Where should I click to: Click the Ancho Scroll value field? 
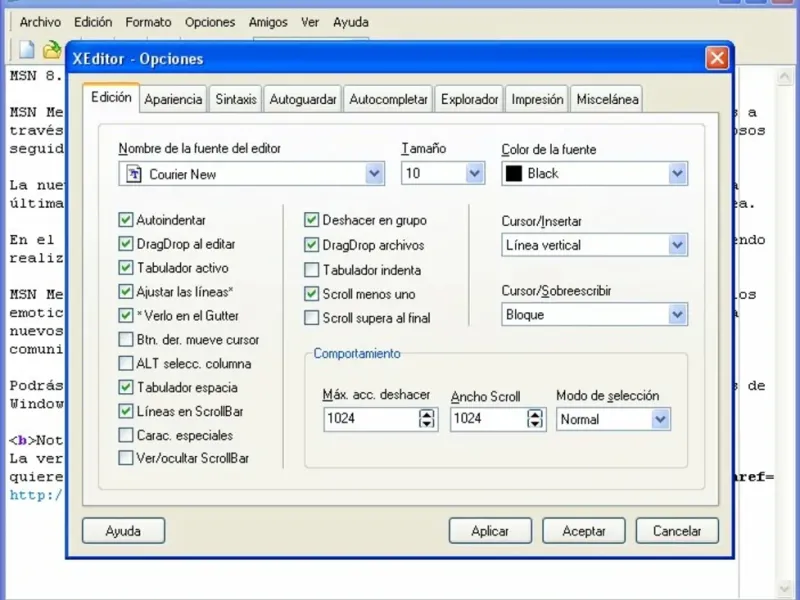pyautogui.click(x=489, y=419)
